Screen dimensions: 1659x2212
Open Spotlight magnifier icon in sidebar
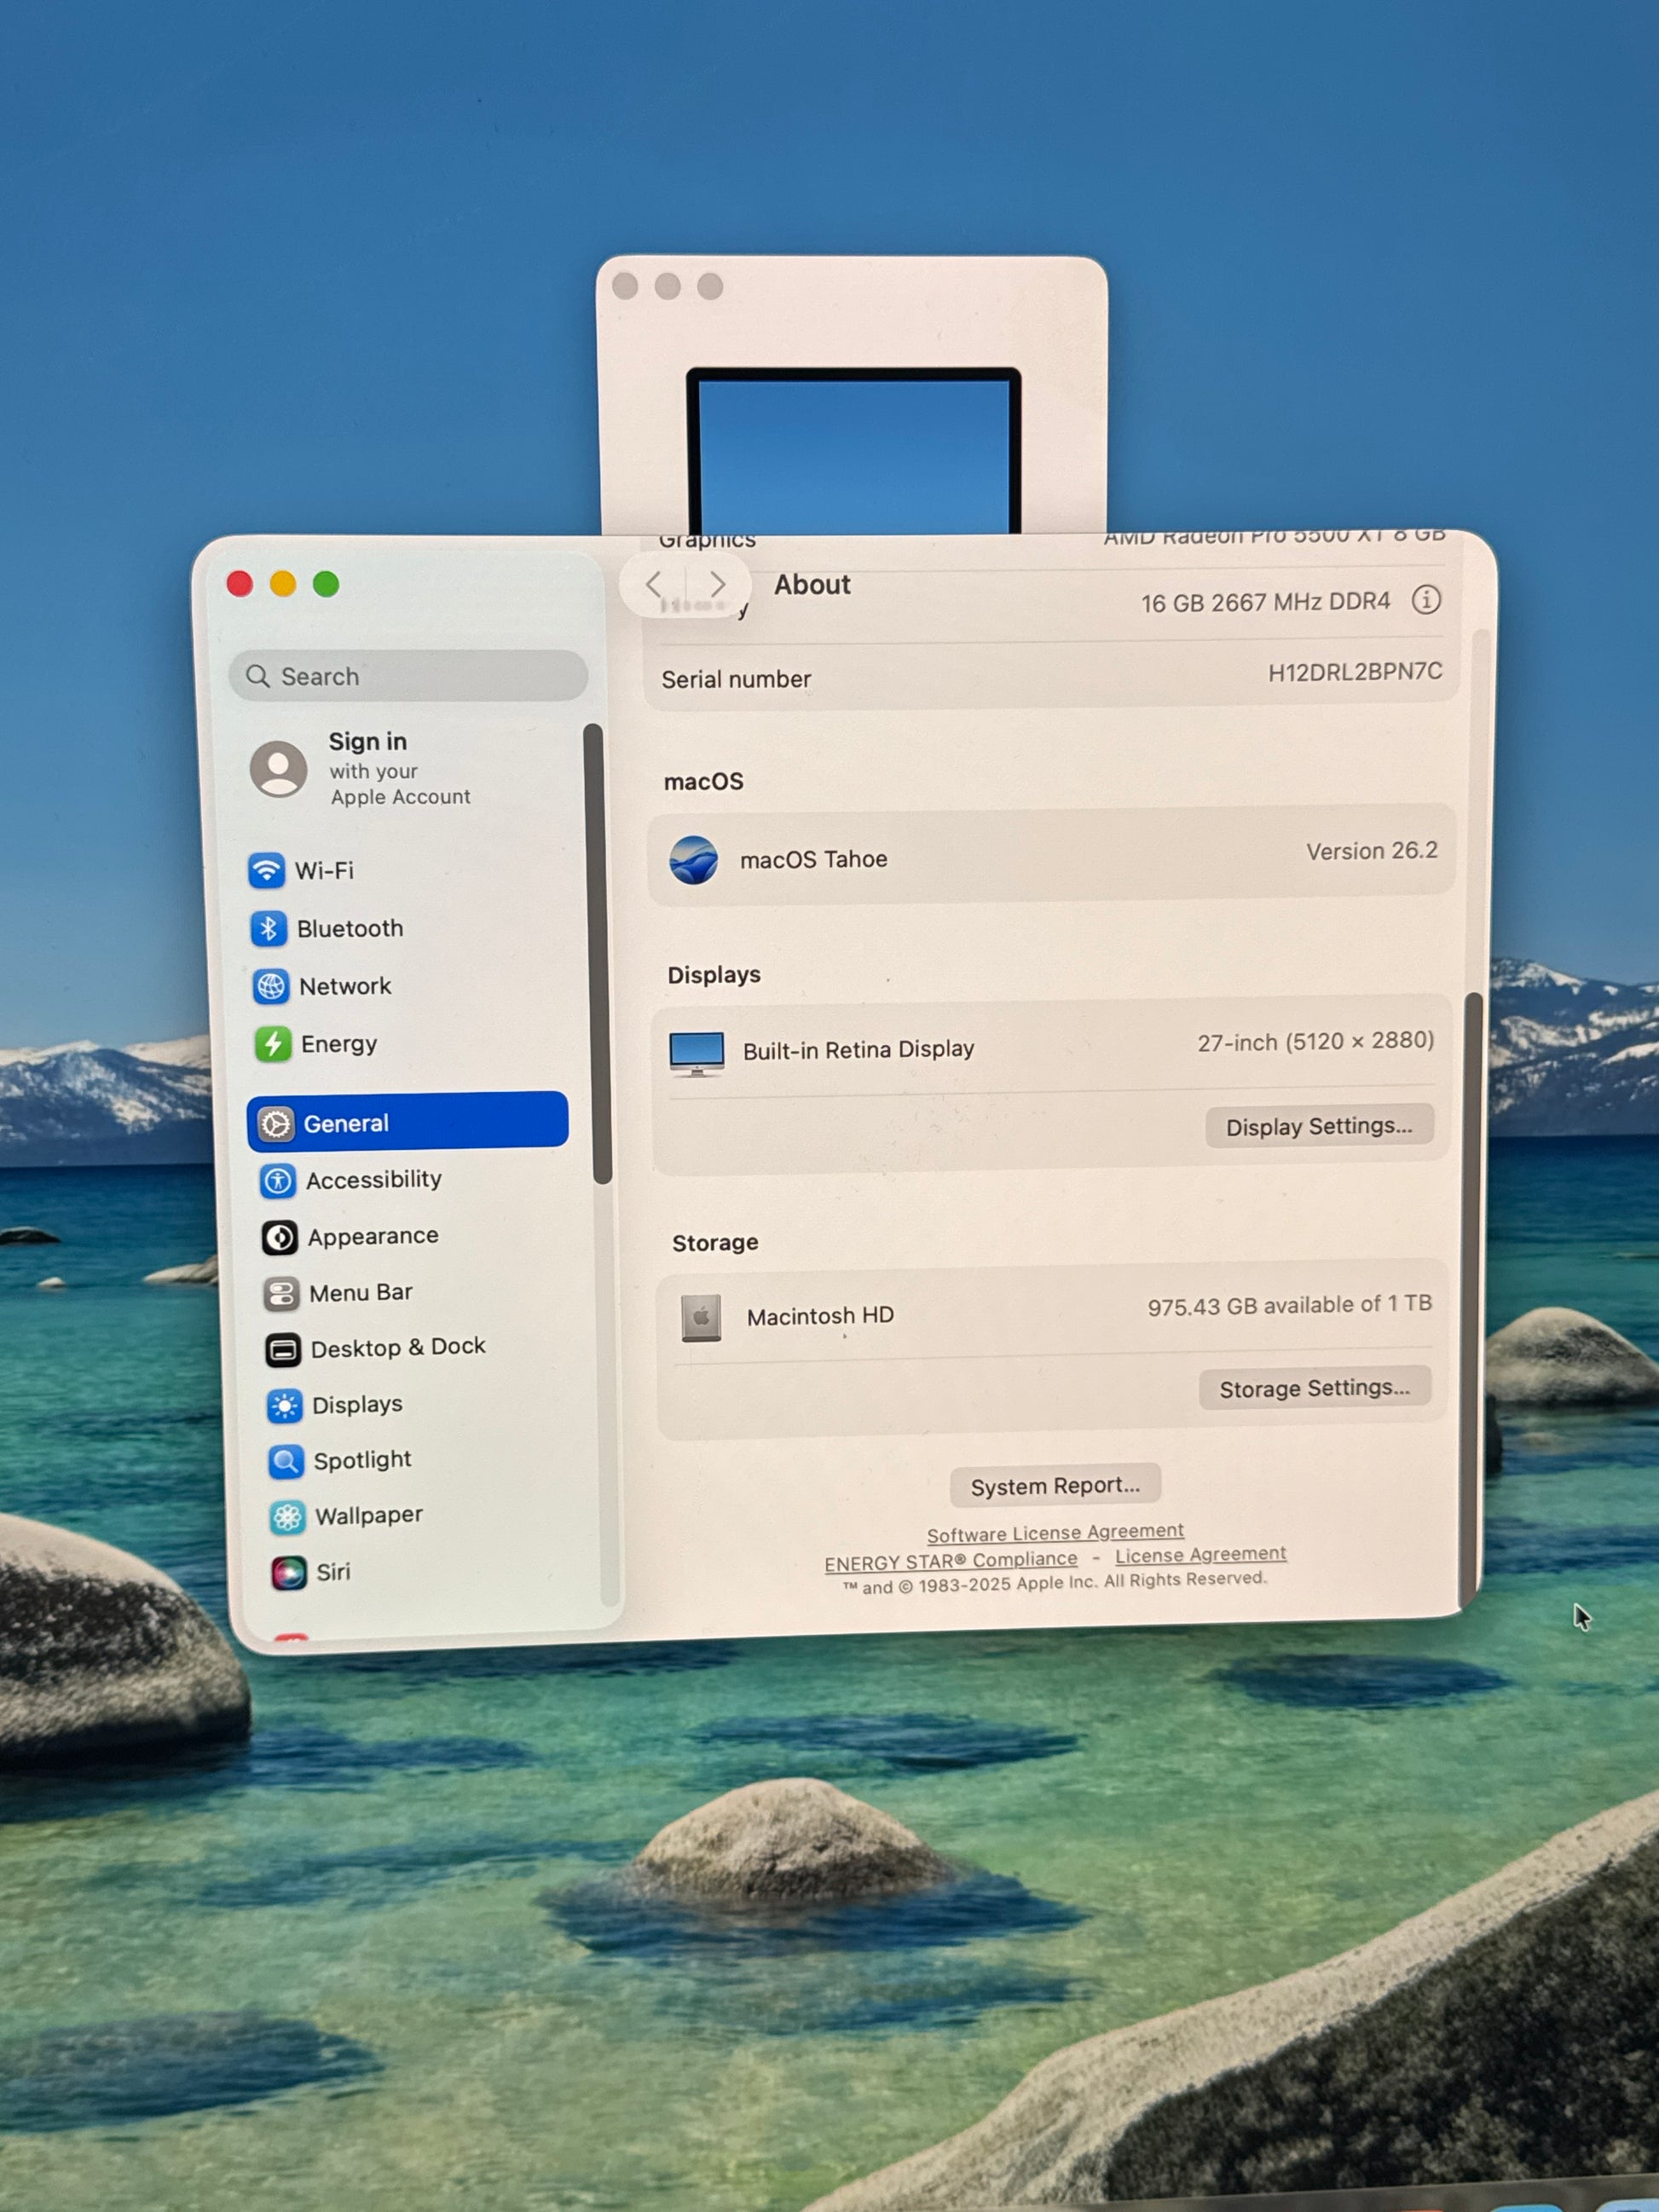(286, 1462)
